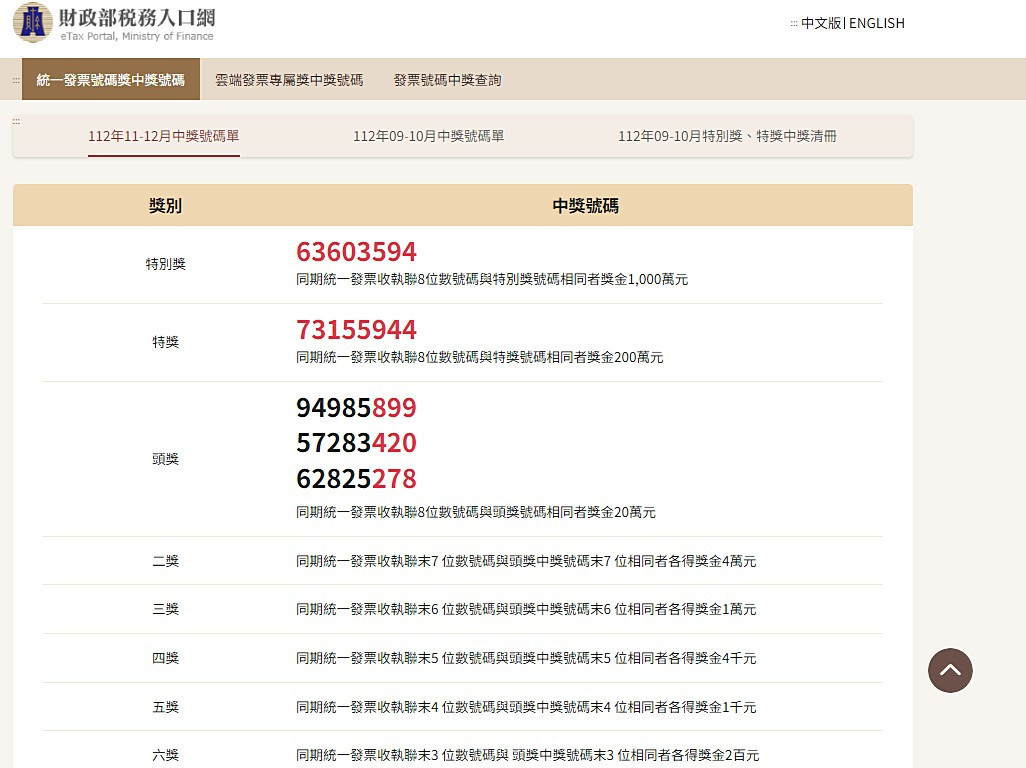Open 雲端發票專屬獎中獎號碼 navigation tab
This screenshot has width=1026, height=768.
pyautogui.click(x=289, y=80)
